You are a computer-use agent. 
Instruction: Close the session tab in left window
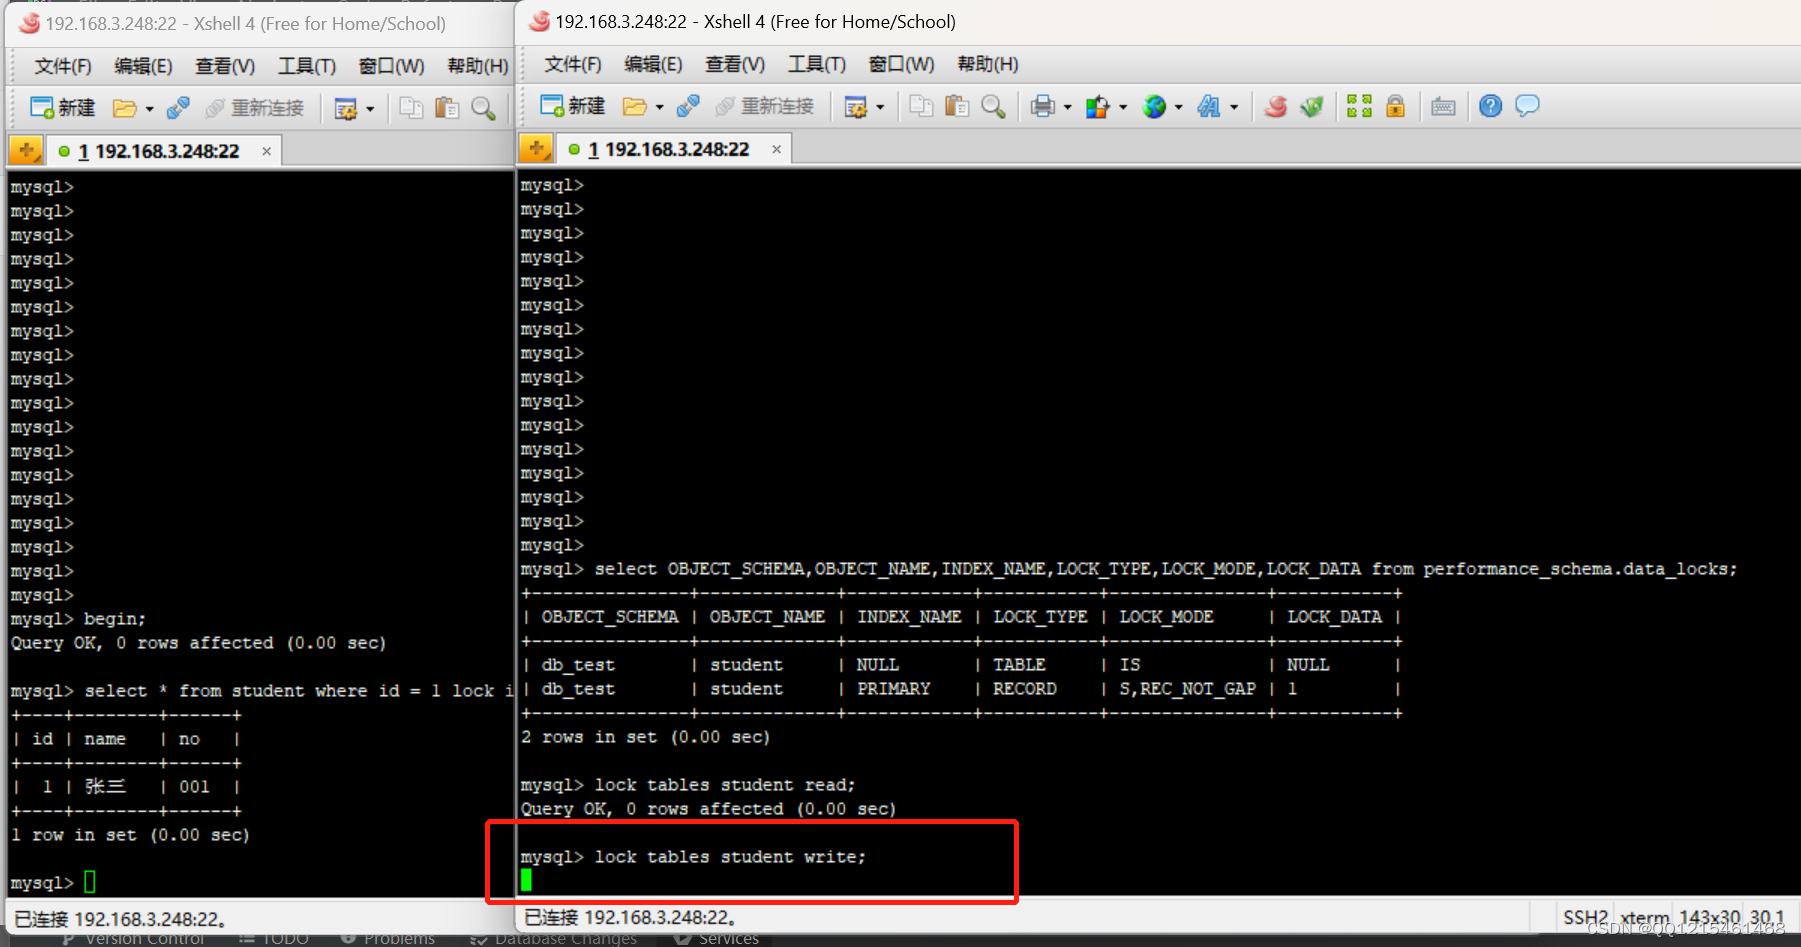pyautogui.click(x=266, y=151)
